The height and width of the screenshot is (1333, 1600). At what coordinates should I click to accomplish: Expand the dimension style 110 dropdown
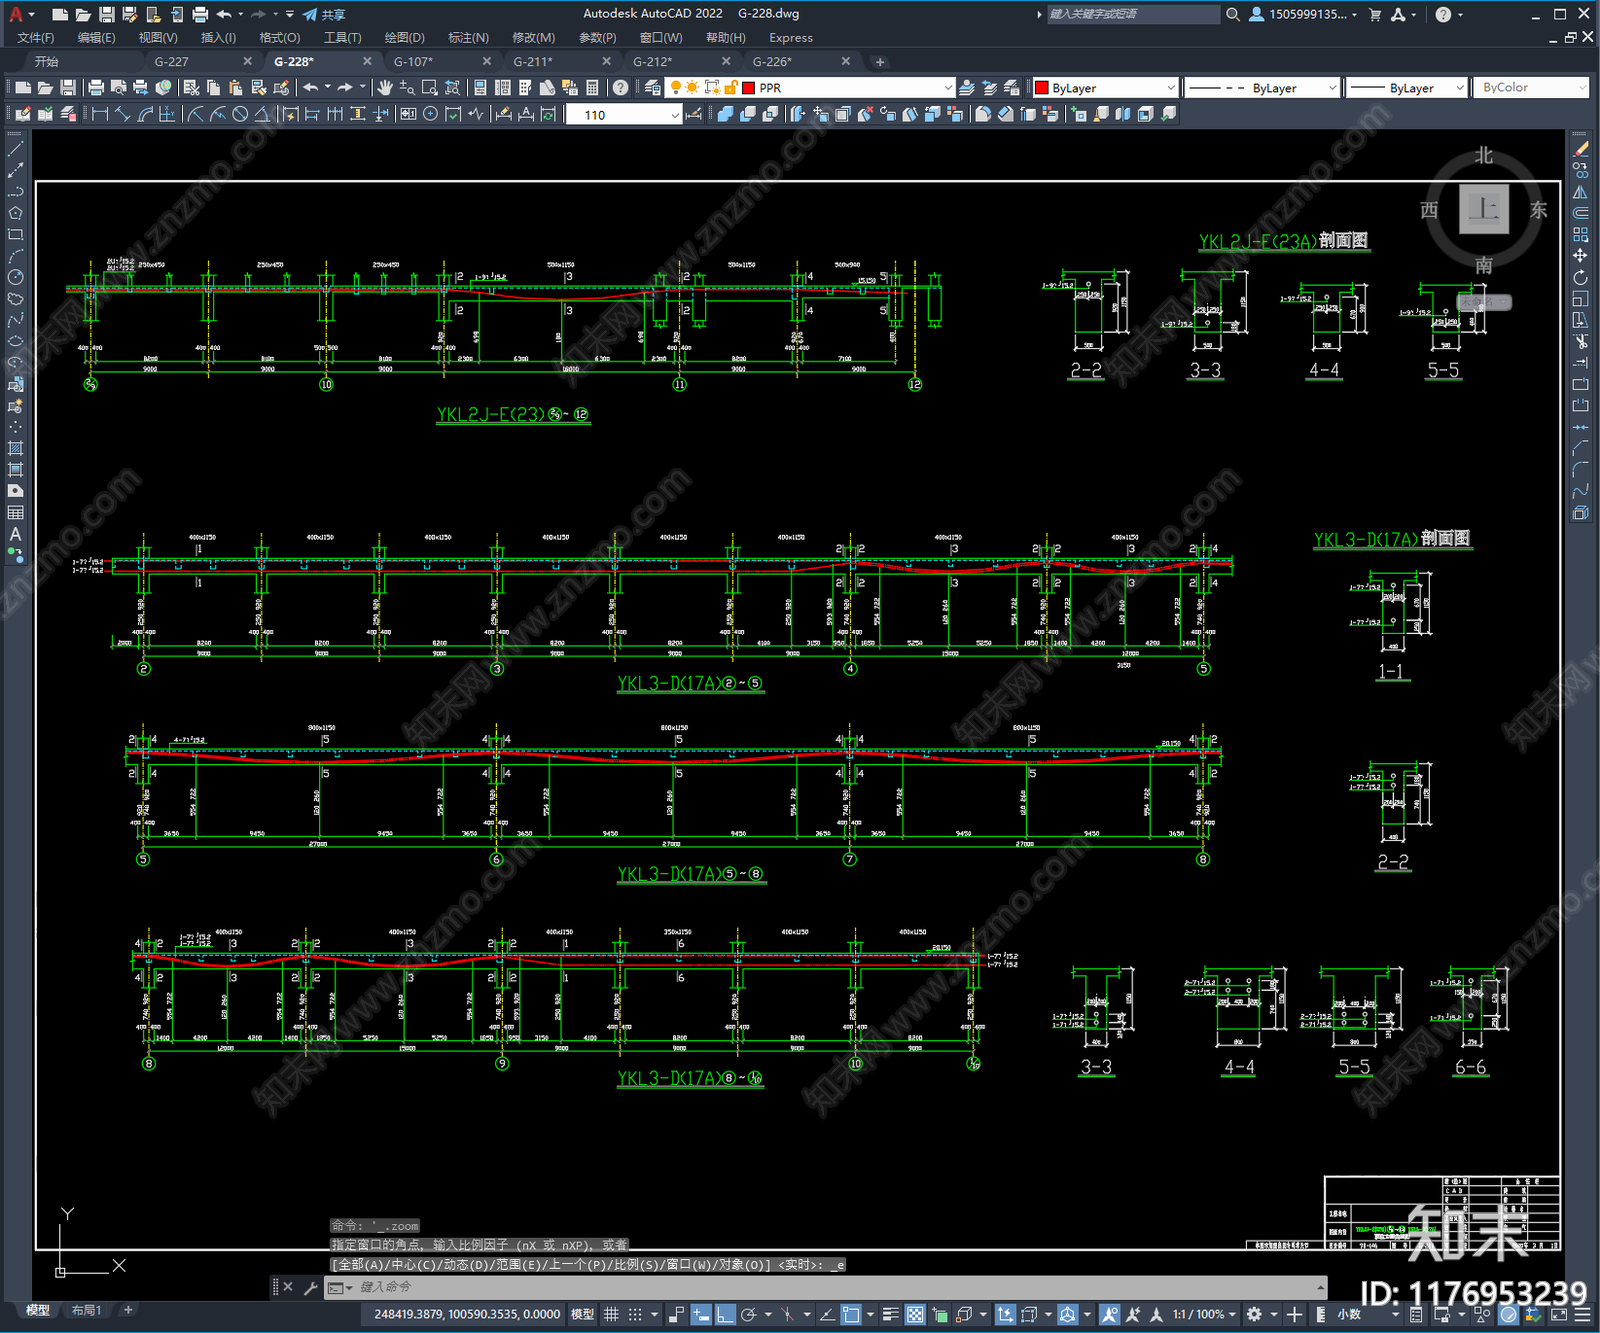tap(623, 115)
